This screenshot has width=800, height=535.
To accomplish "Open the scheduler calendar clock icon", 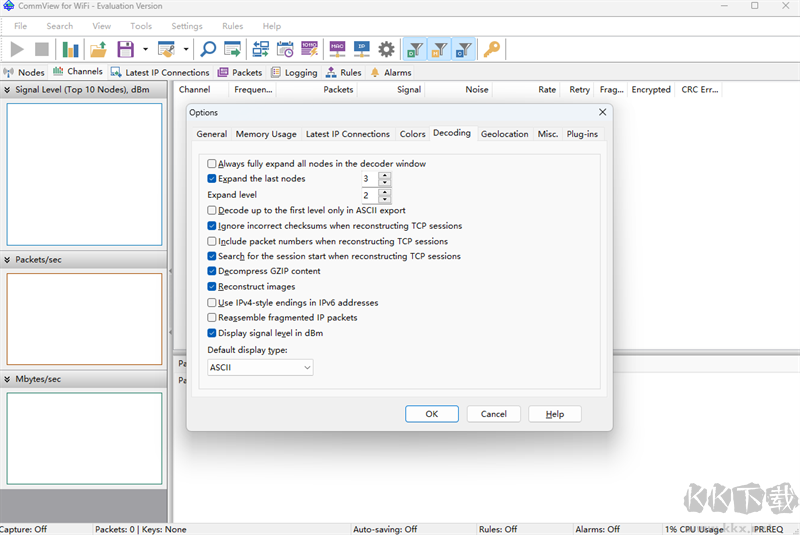I will click(285, 49).
